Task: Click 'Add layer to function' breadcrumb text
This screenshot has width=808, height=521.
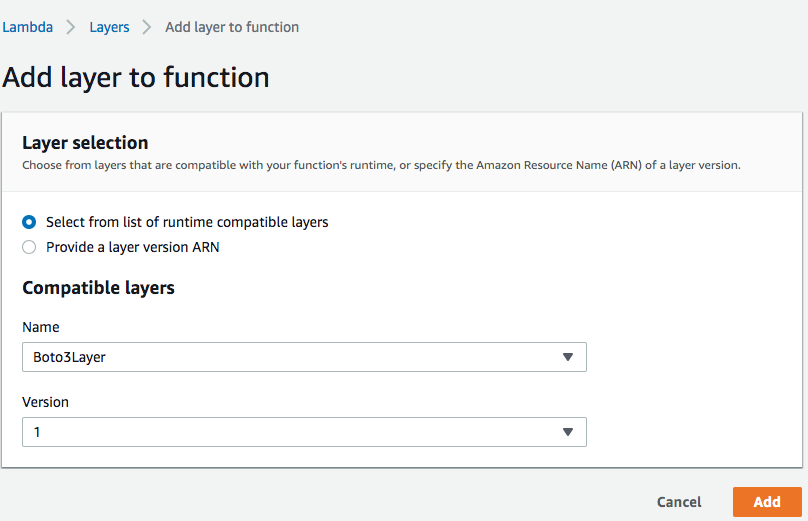Action: tap(232, 27)
